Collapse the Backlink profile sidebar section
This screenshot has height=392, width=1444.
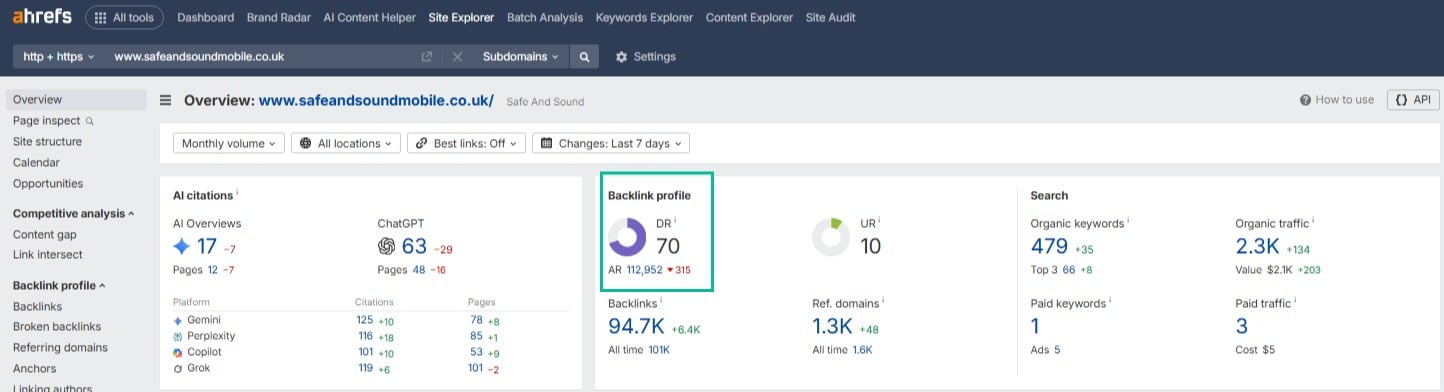(x=59, y=285)
